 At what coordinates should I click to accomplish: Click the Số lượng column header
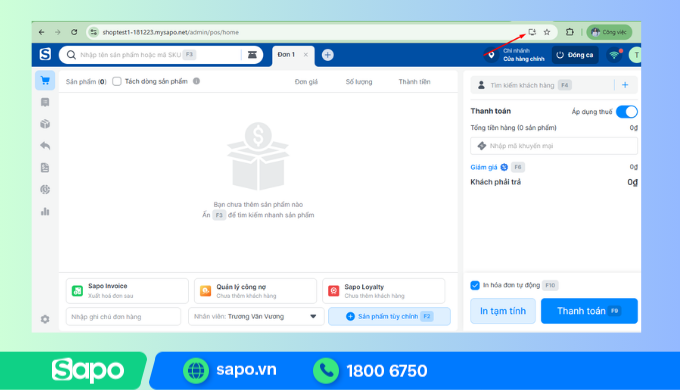click(359, 82)
